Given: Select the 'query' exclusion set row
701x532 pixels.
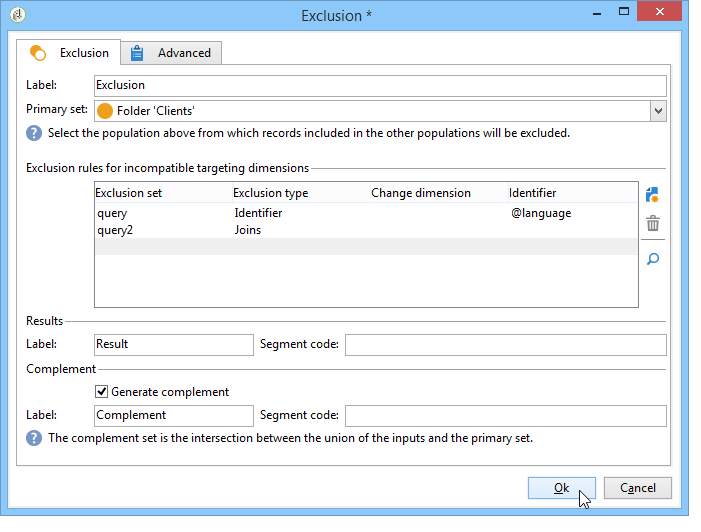Looking at the screenshot, I should click(366, 213).
